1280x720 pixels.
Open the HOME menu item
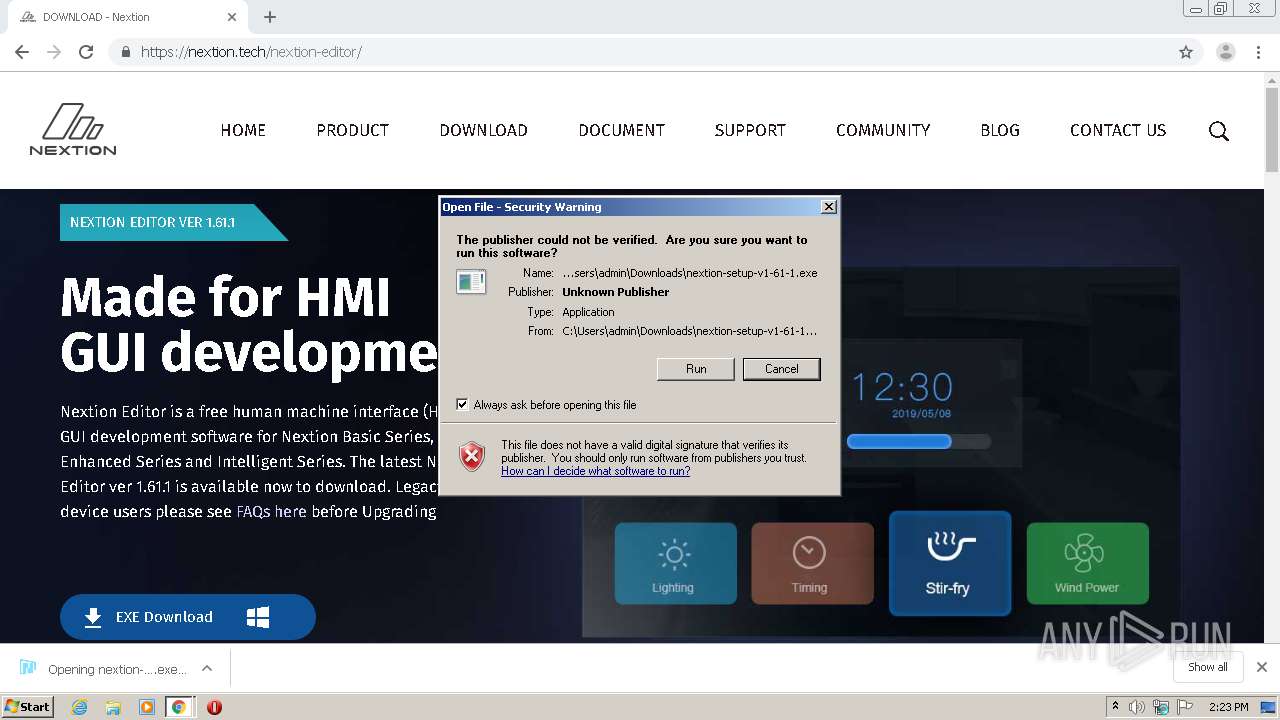[243, 130]
